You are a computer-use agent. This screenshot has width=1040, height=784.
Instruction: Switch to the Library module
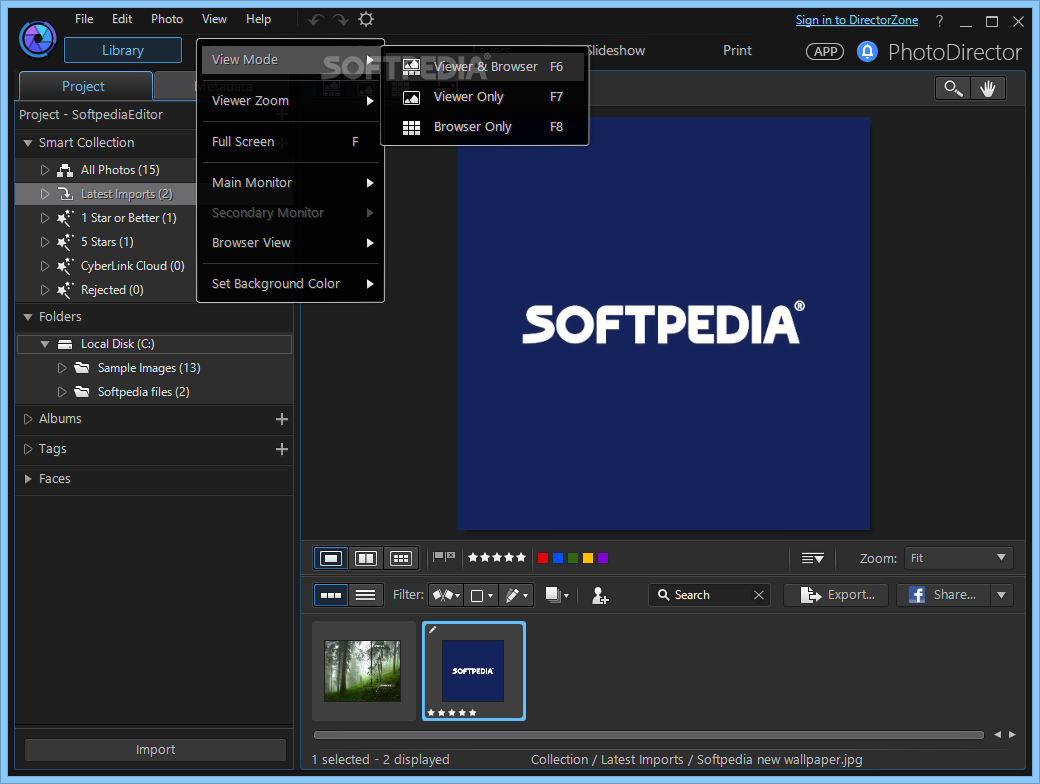click(x=123, y=50)
